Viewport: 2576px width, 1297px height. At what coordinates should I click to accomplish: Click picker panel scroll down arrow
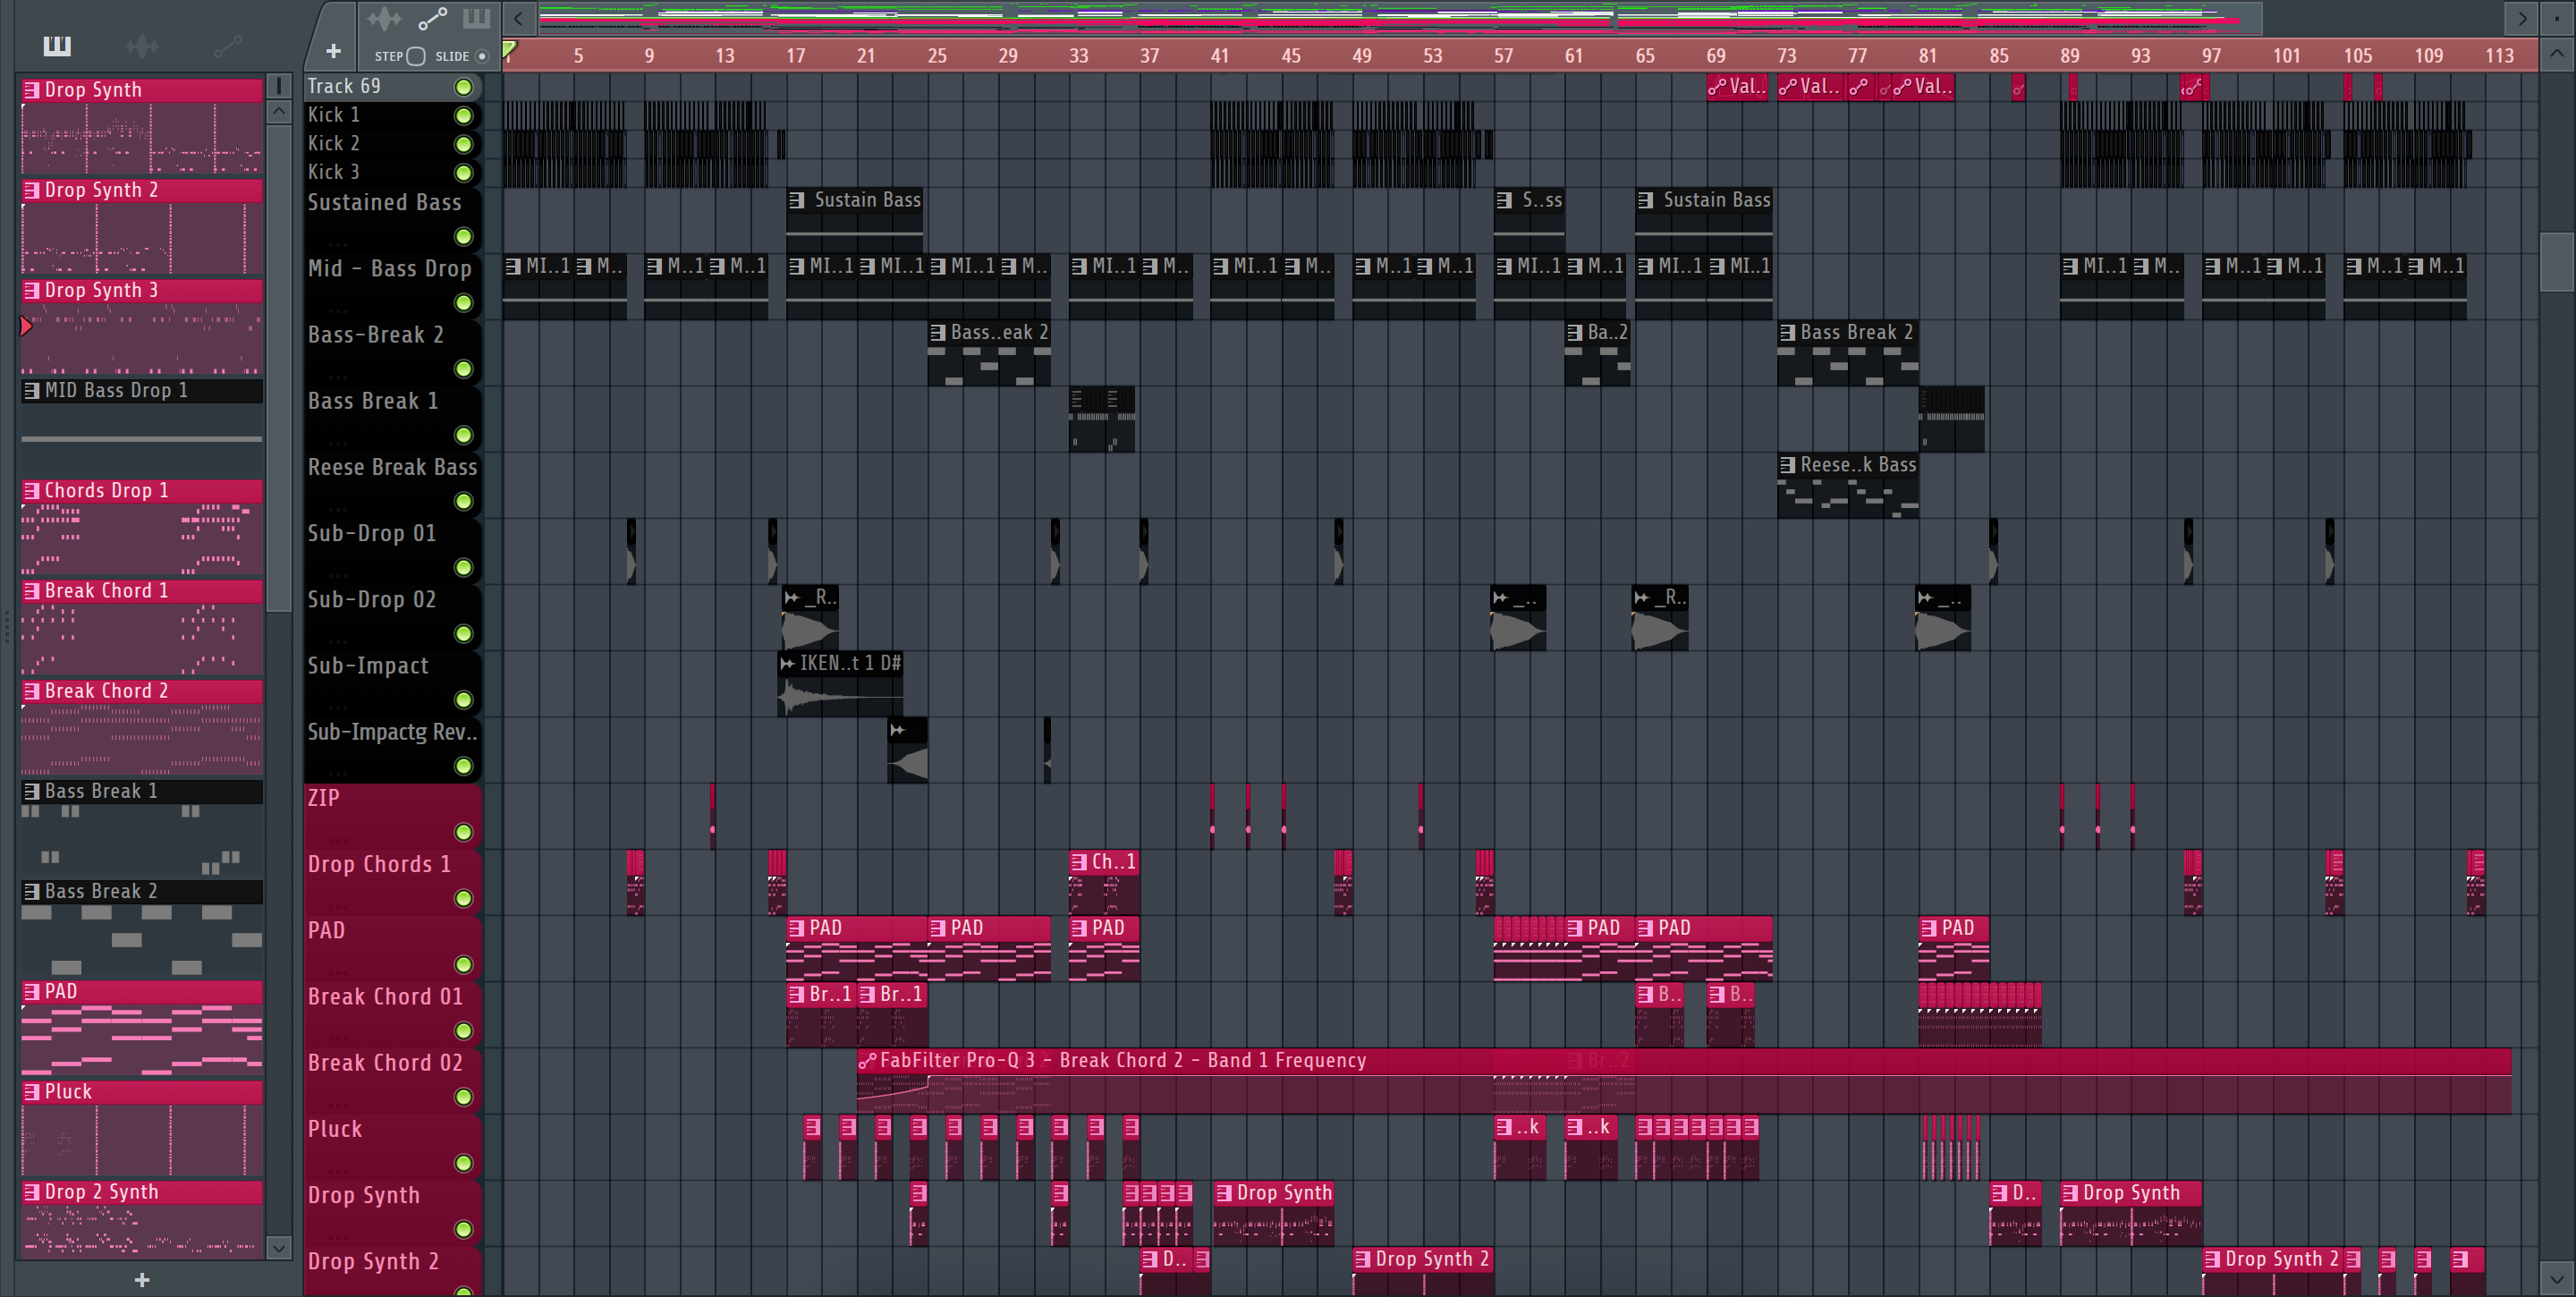pos(279,1247)
